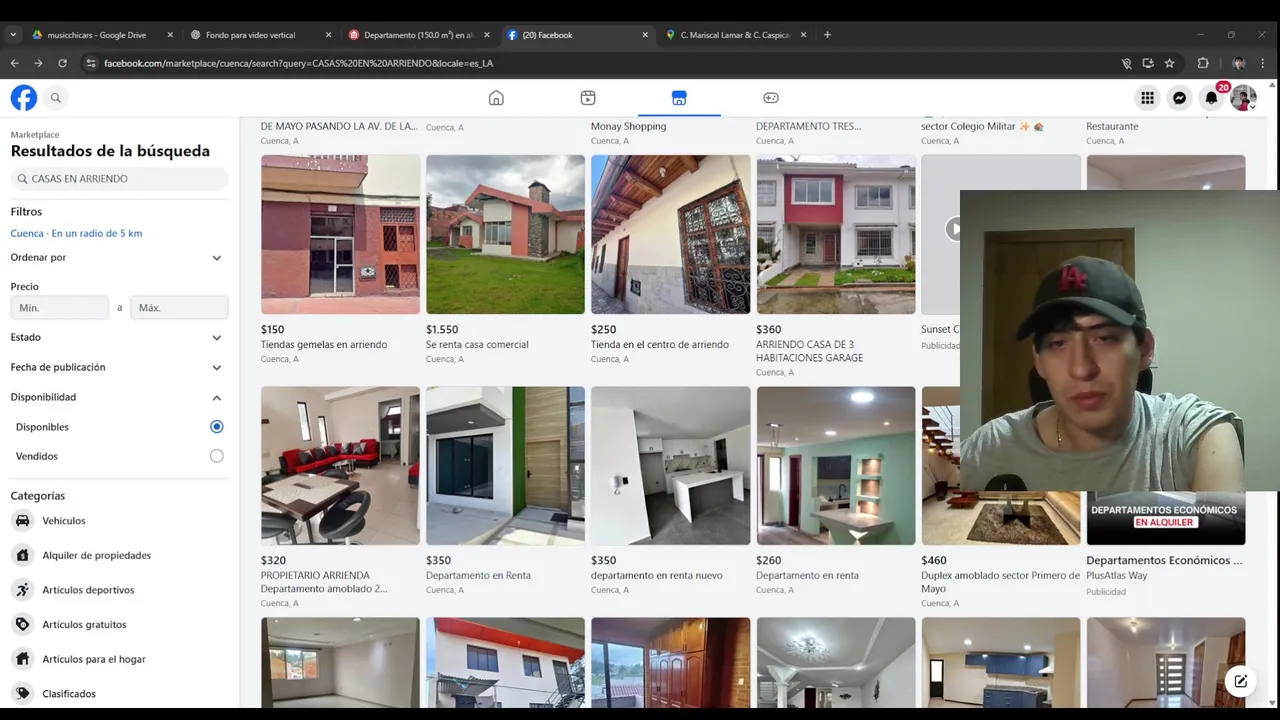1280x720 pixels.
Task: Open Messenger chats icon
Action: click(x=1180, y=98)
